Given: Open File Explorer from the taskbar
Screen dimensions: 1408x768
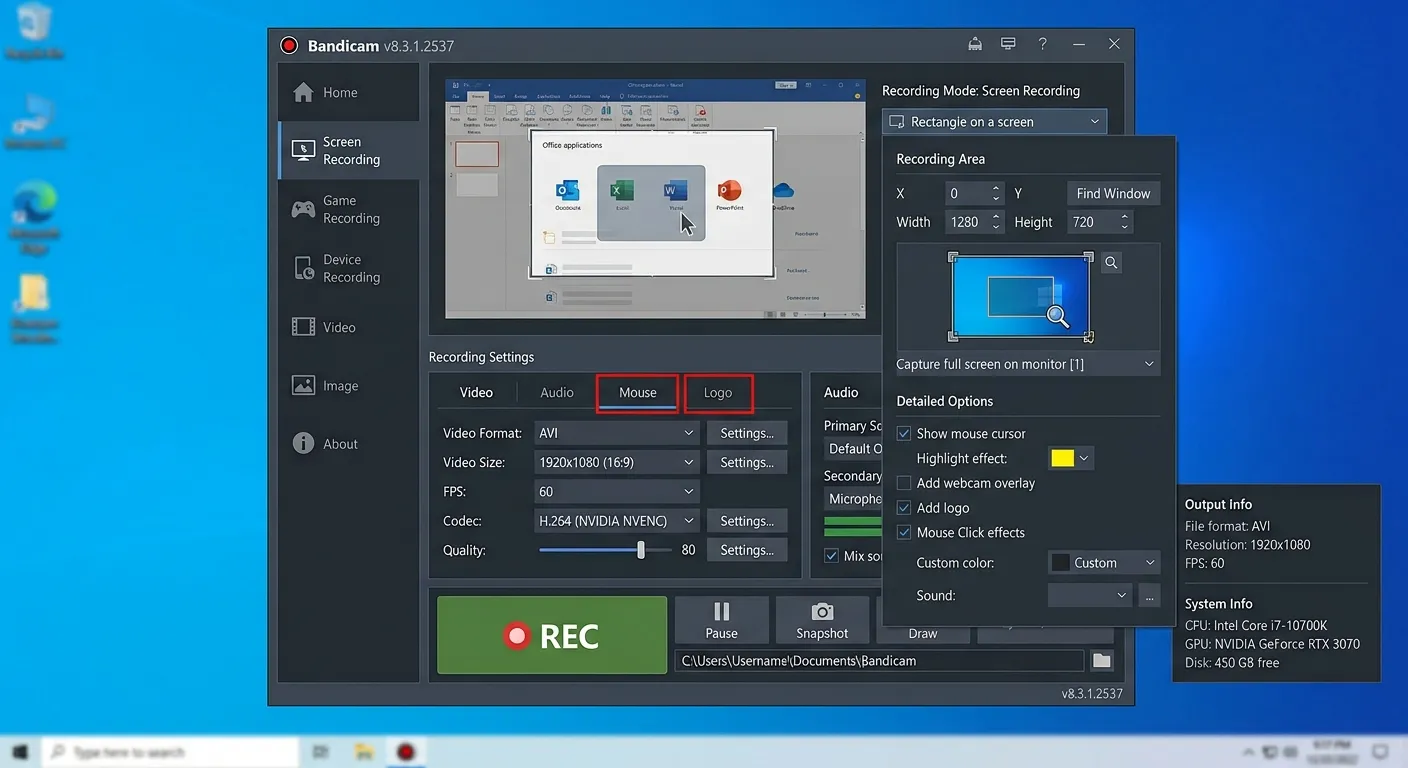Looking at the screenshot, I should [364, 752].
